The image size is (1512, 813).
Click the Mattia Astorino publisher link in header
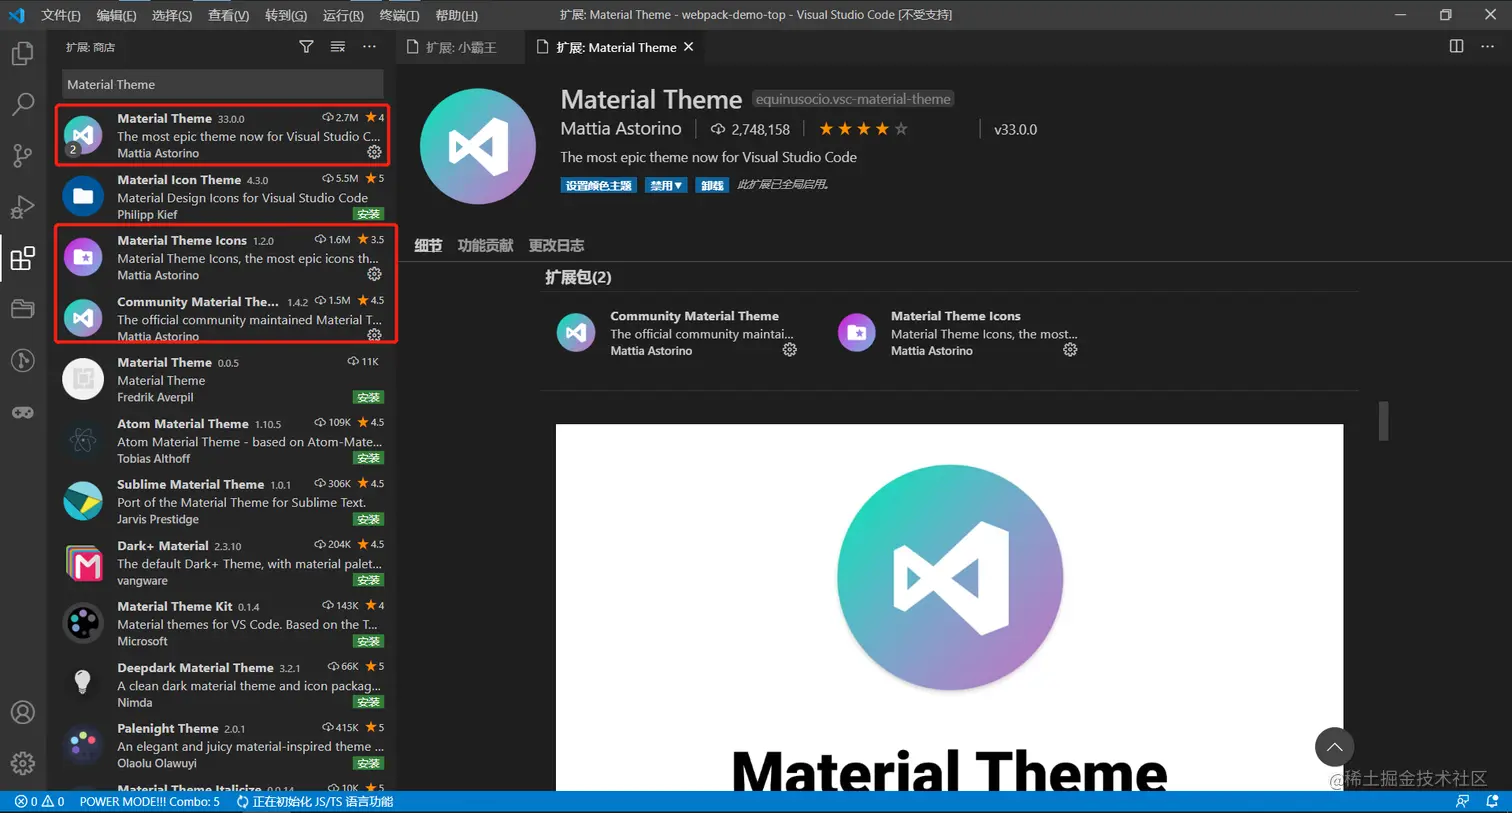(621, 129)
